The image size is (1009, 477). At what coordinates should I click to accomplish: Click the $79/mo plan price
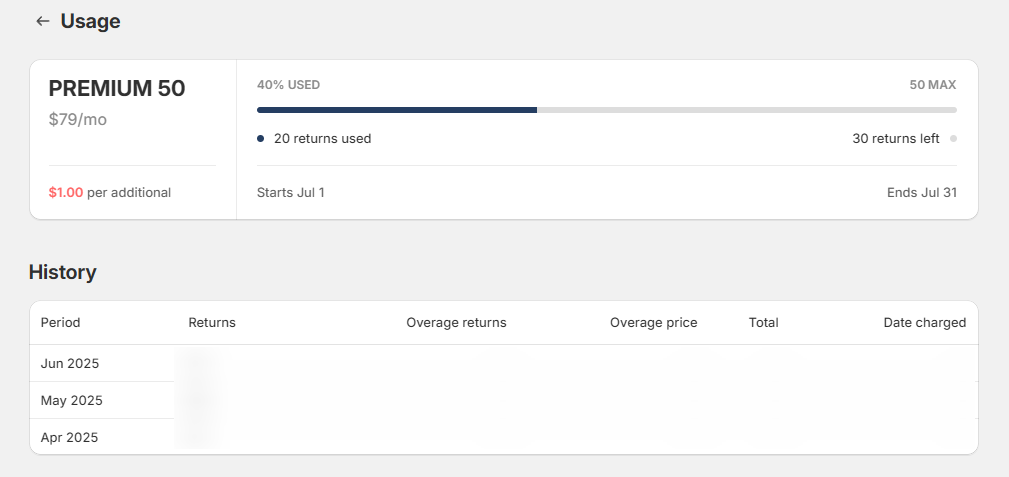[78, 120]
